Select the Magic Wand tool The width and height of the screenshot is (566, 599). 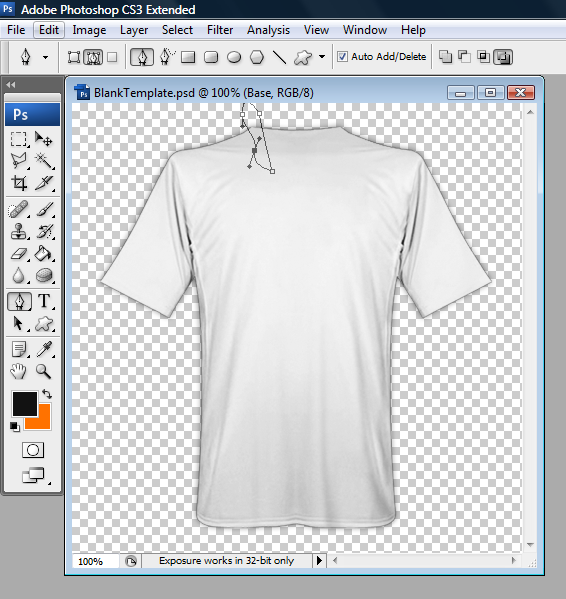44,161
